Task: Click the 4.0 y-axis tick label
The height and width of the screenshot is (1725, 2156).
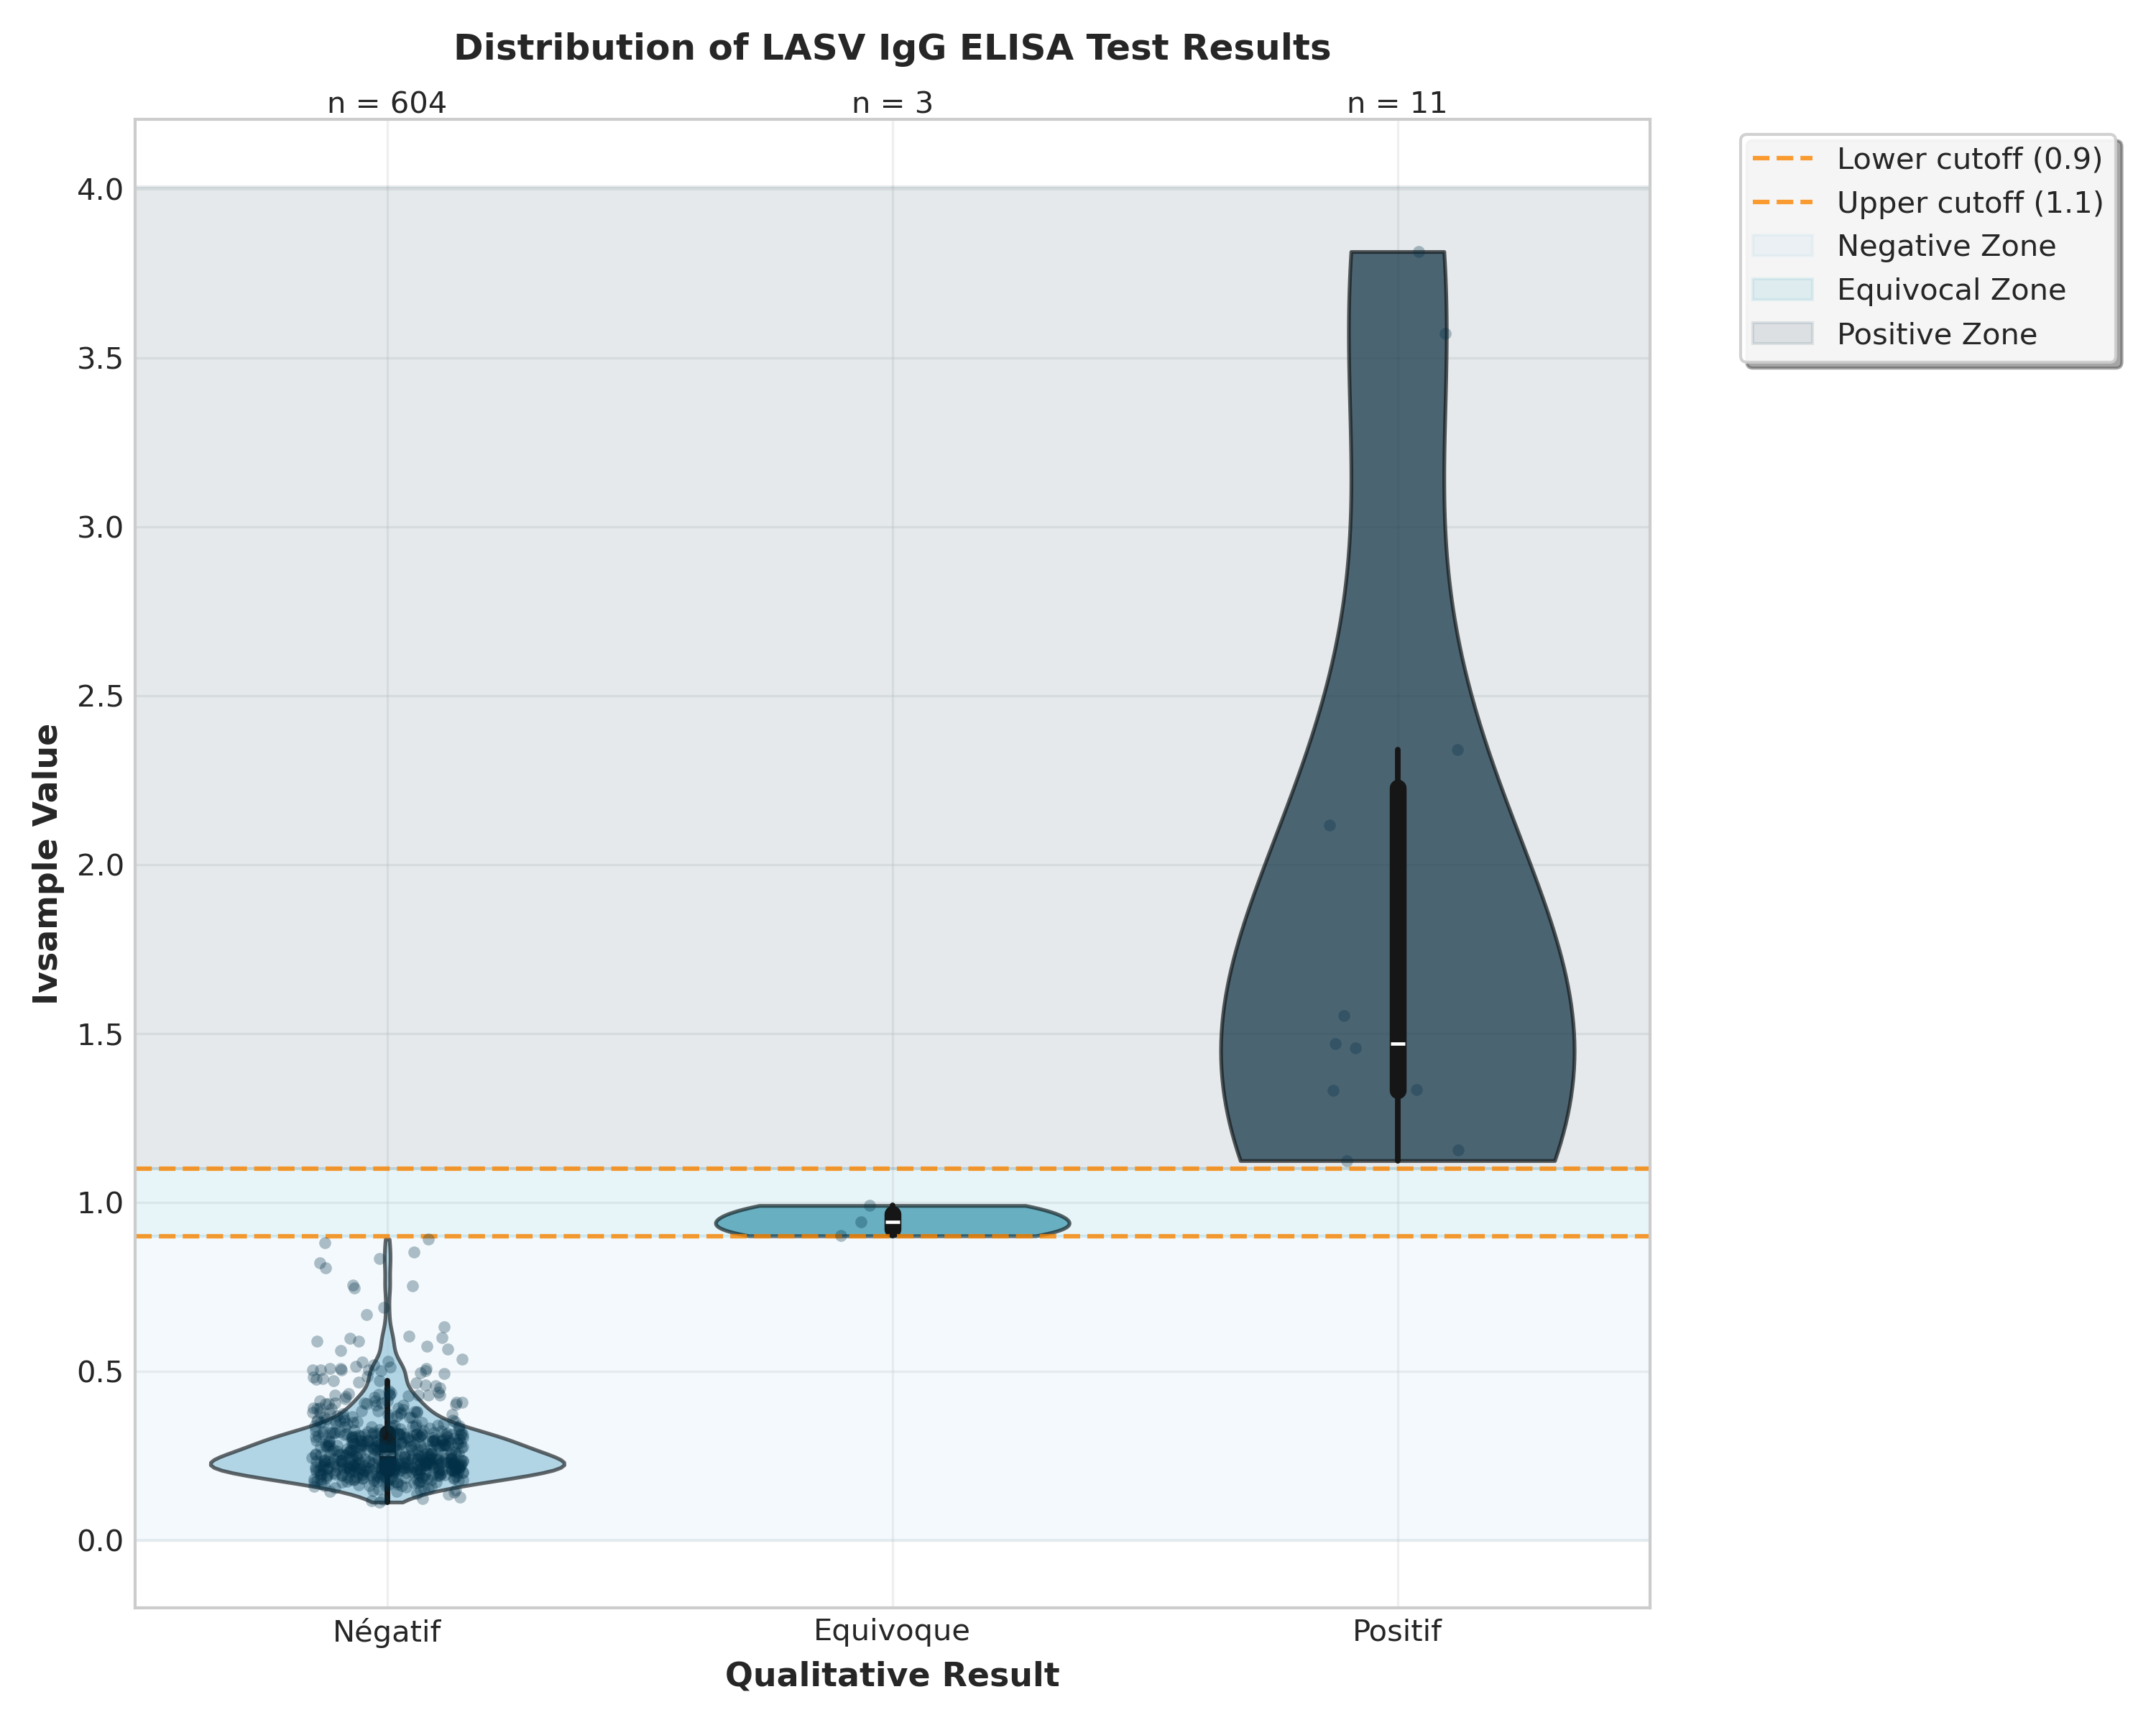Action: point(100,189)
